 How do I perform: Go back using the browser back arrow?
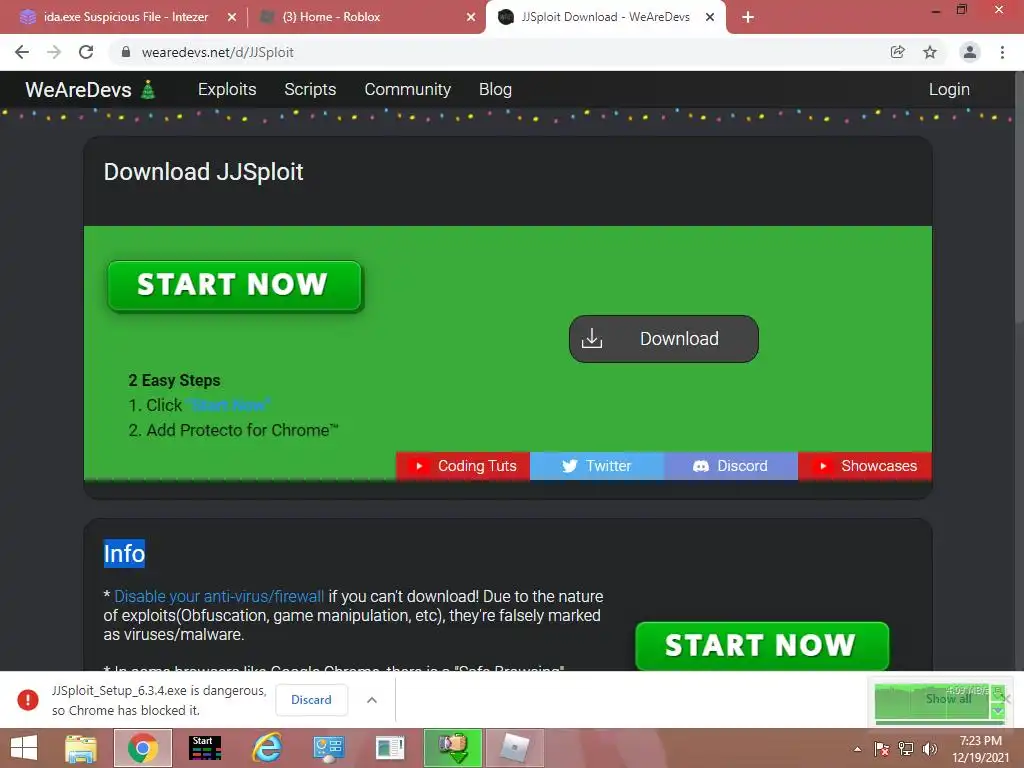coord(22,52)
